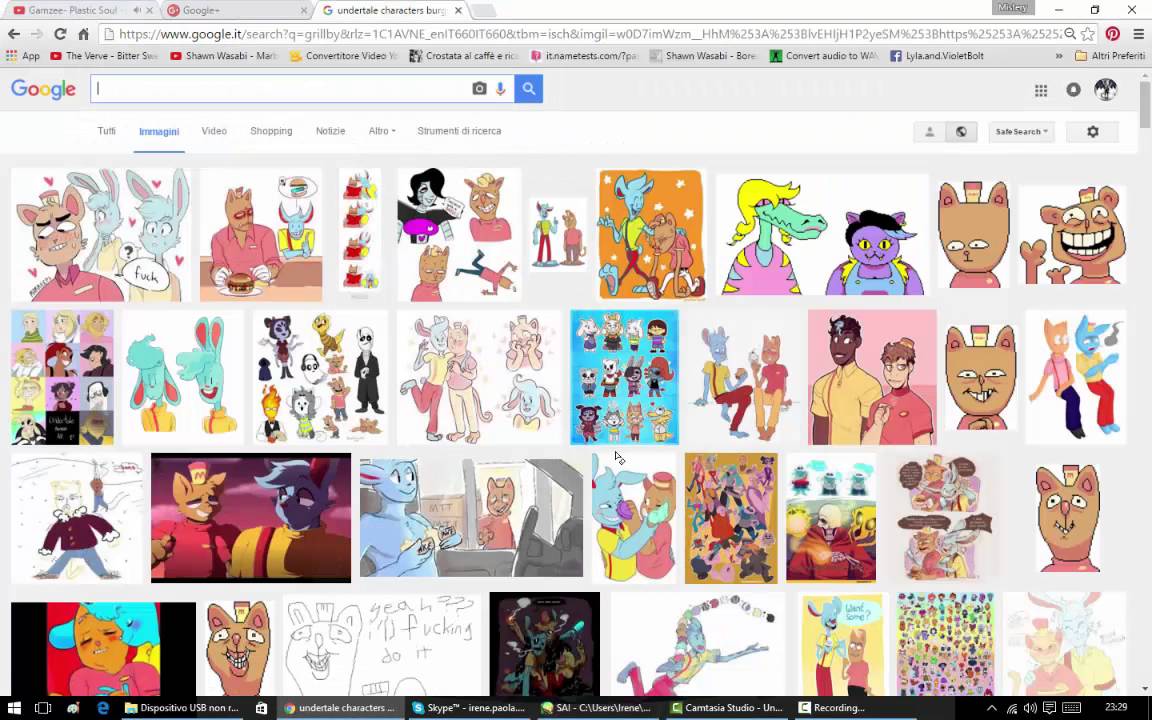Open Convertitore Video bookmark
This screenshot has width=1152, height=720.
click(x=344, y=56)
